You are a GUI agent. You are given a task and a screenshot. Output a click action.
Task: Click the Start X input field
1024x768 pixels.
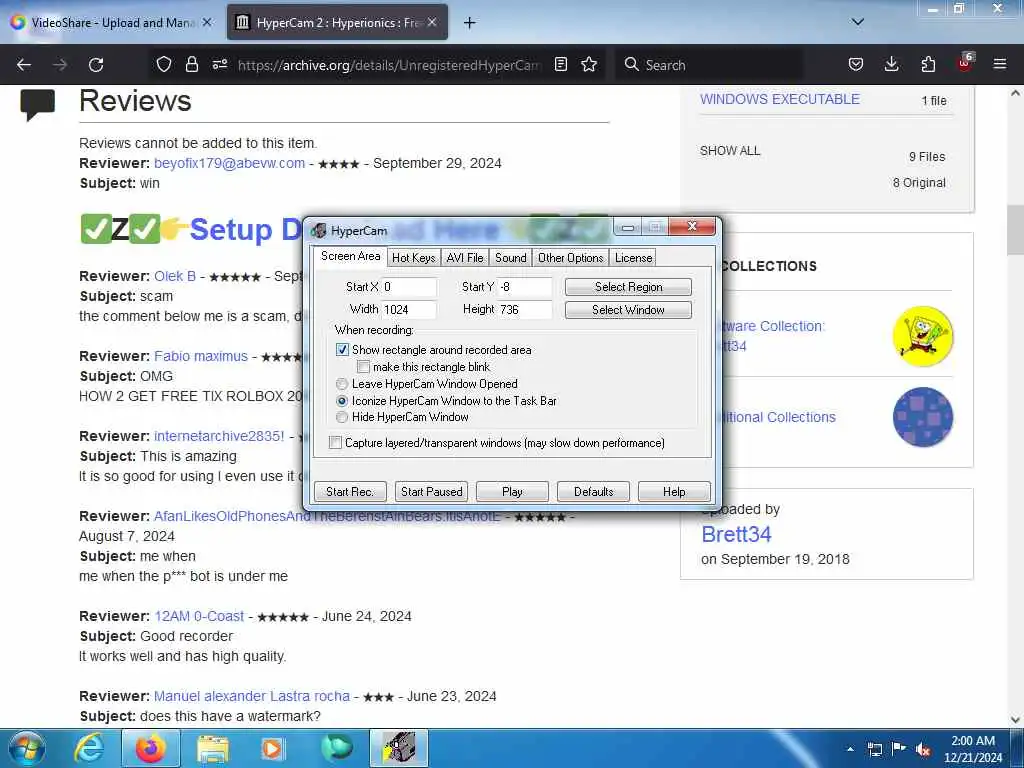(x=409, y=287)
